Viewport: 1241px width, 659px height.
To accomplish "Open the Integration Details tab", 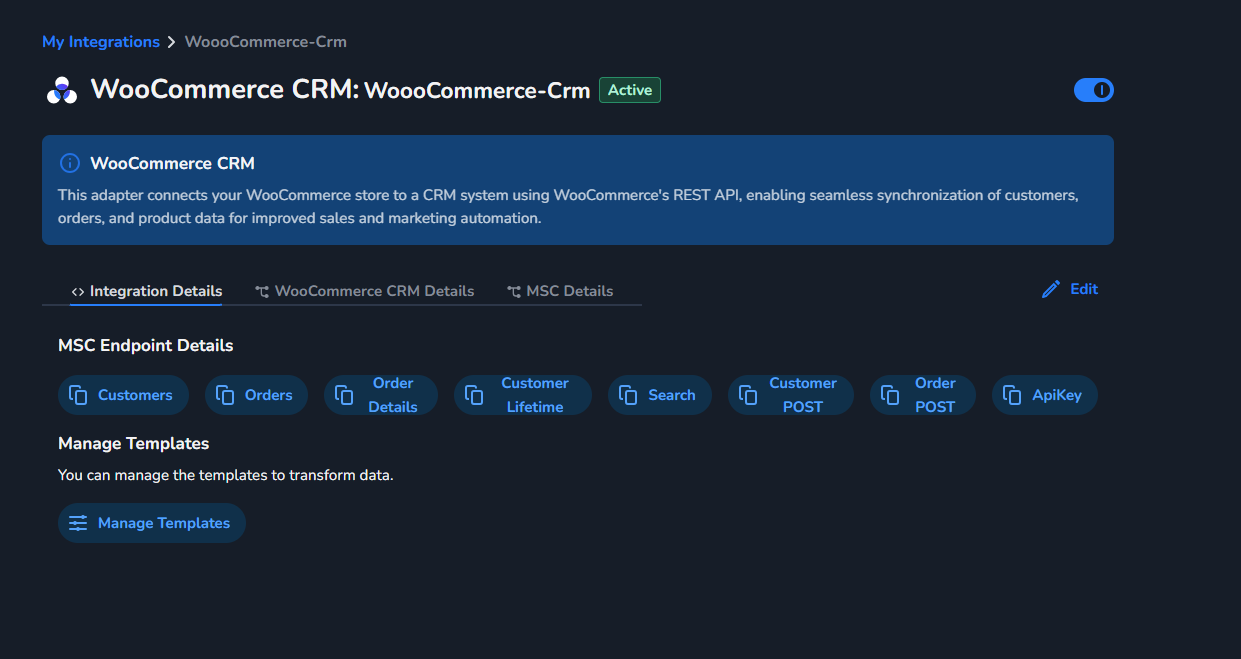I will click(x=146, y=291).
